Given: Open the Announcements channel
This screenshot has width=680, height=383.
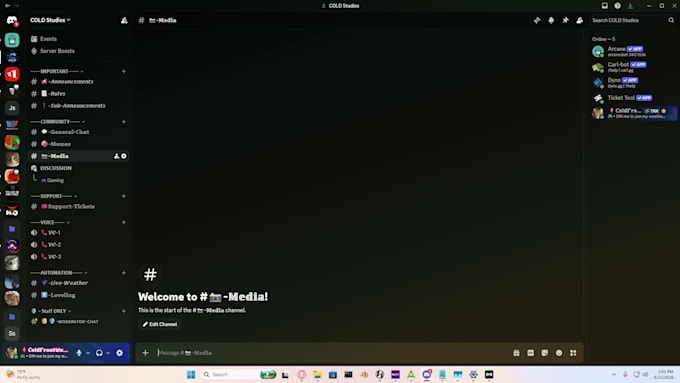Looking at the screenshot, I should (x=78, y=82).
